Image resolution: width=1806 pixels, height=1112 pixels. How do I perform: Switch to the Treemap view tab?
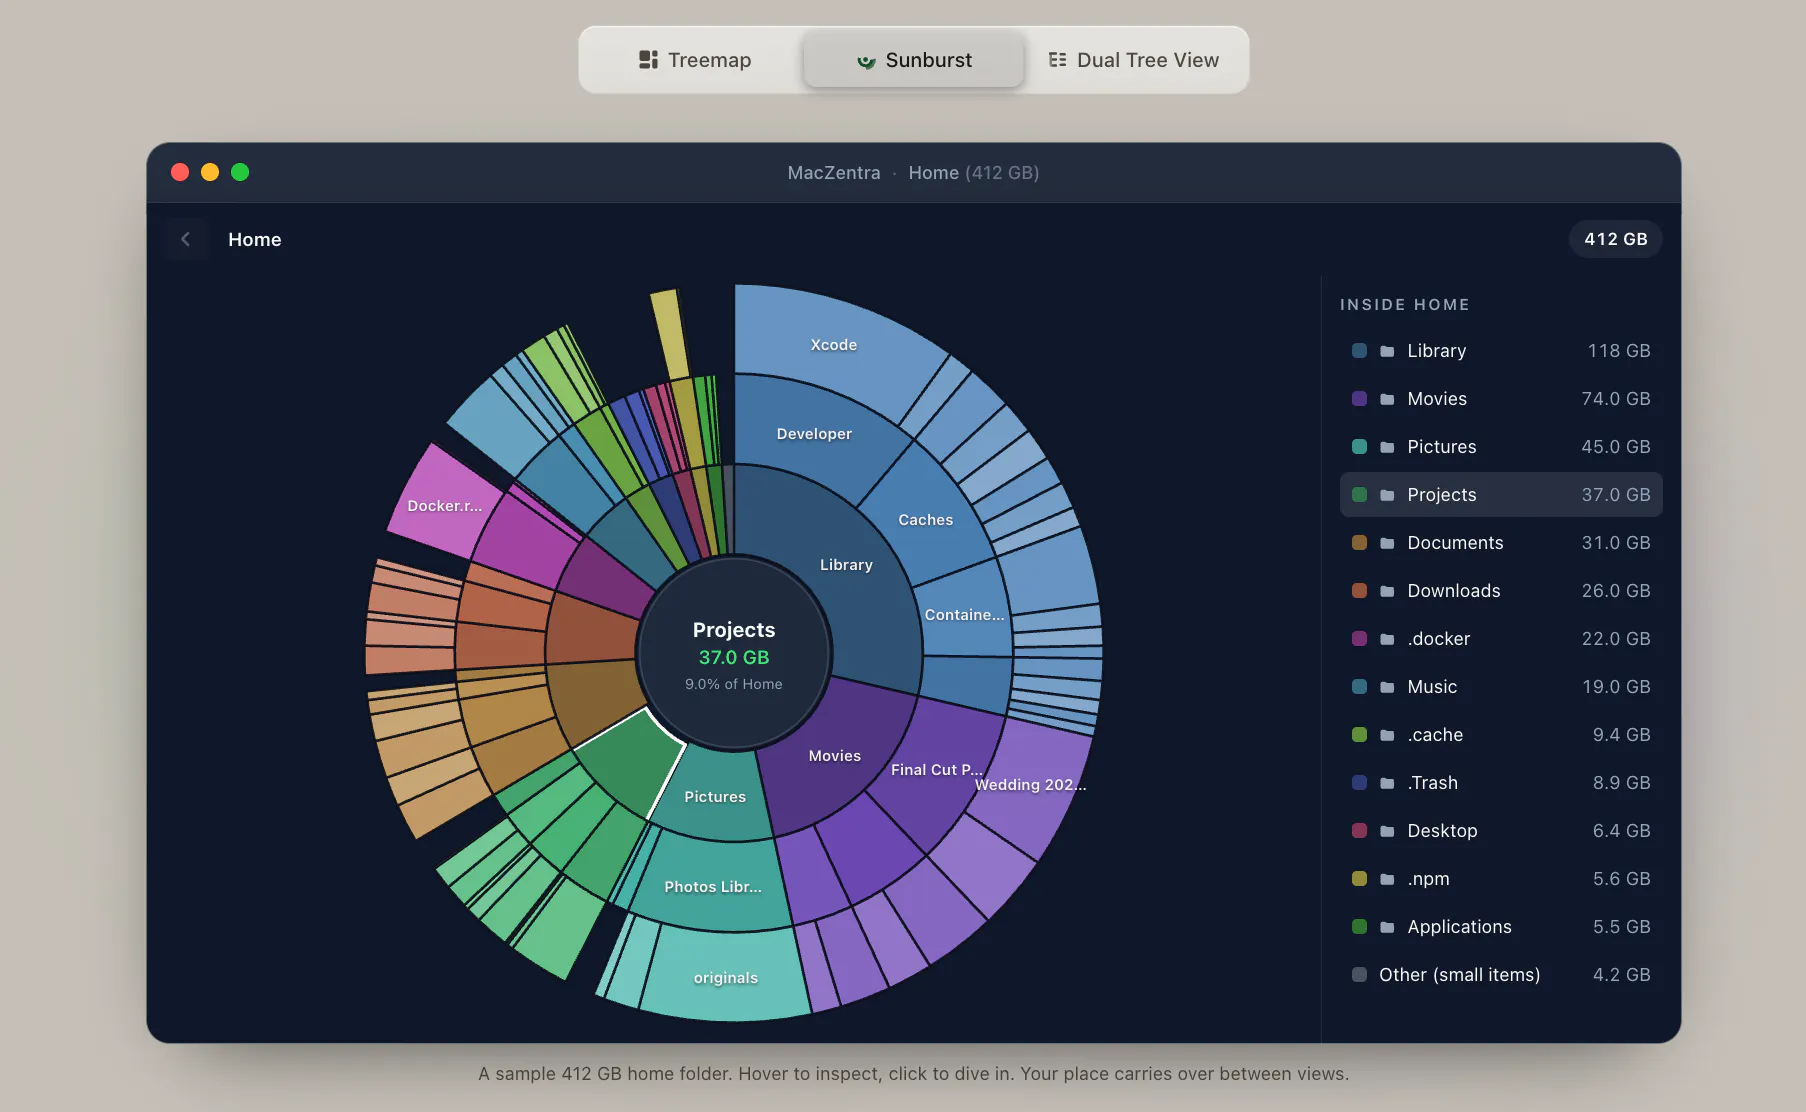[695, 60]
